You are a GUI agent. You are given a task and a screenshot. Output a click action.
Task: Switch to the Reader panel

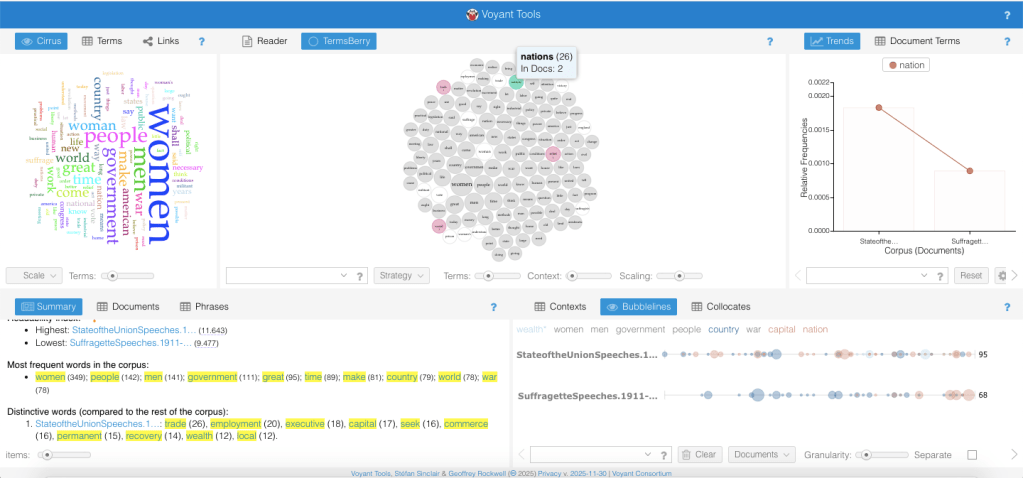click(x=265, y=41)
